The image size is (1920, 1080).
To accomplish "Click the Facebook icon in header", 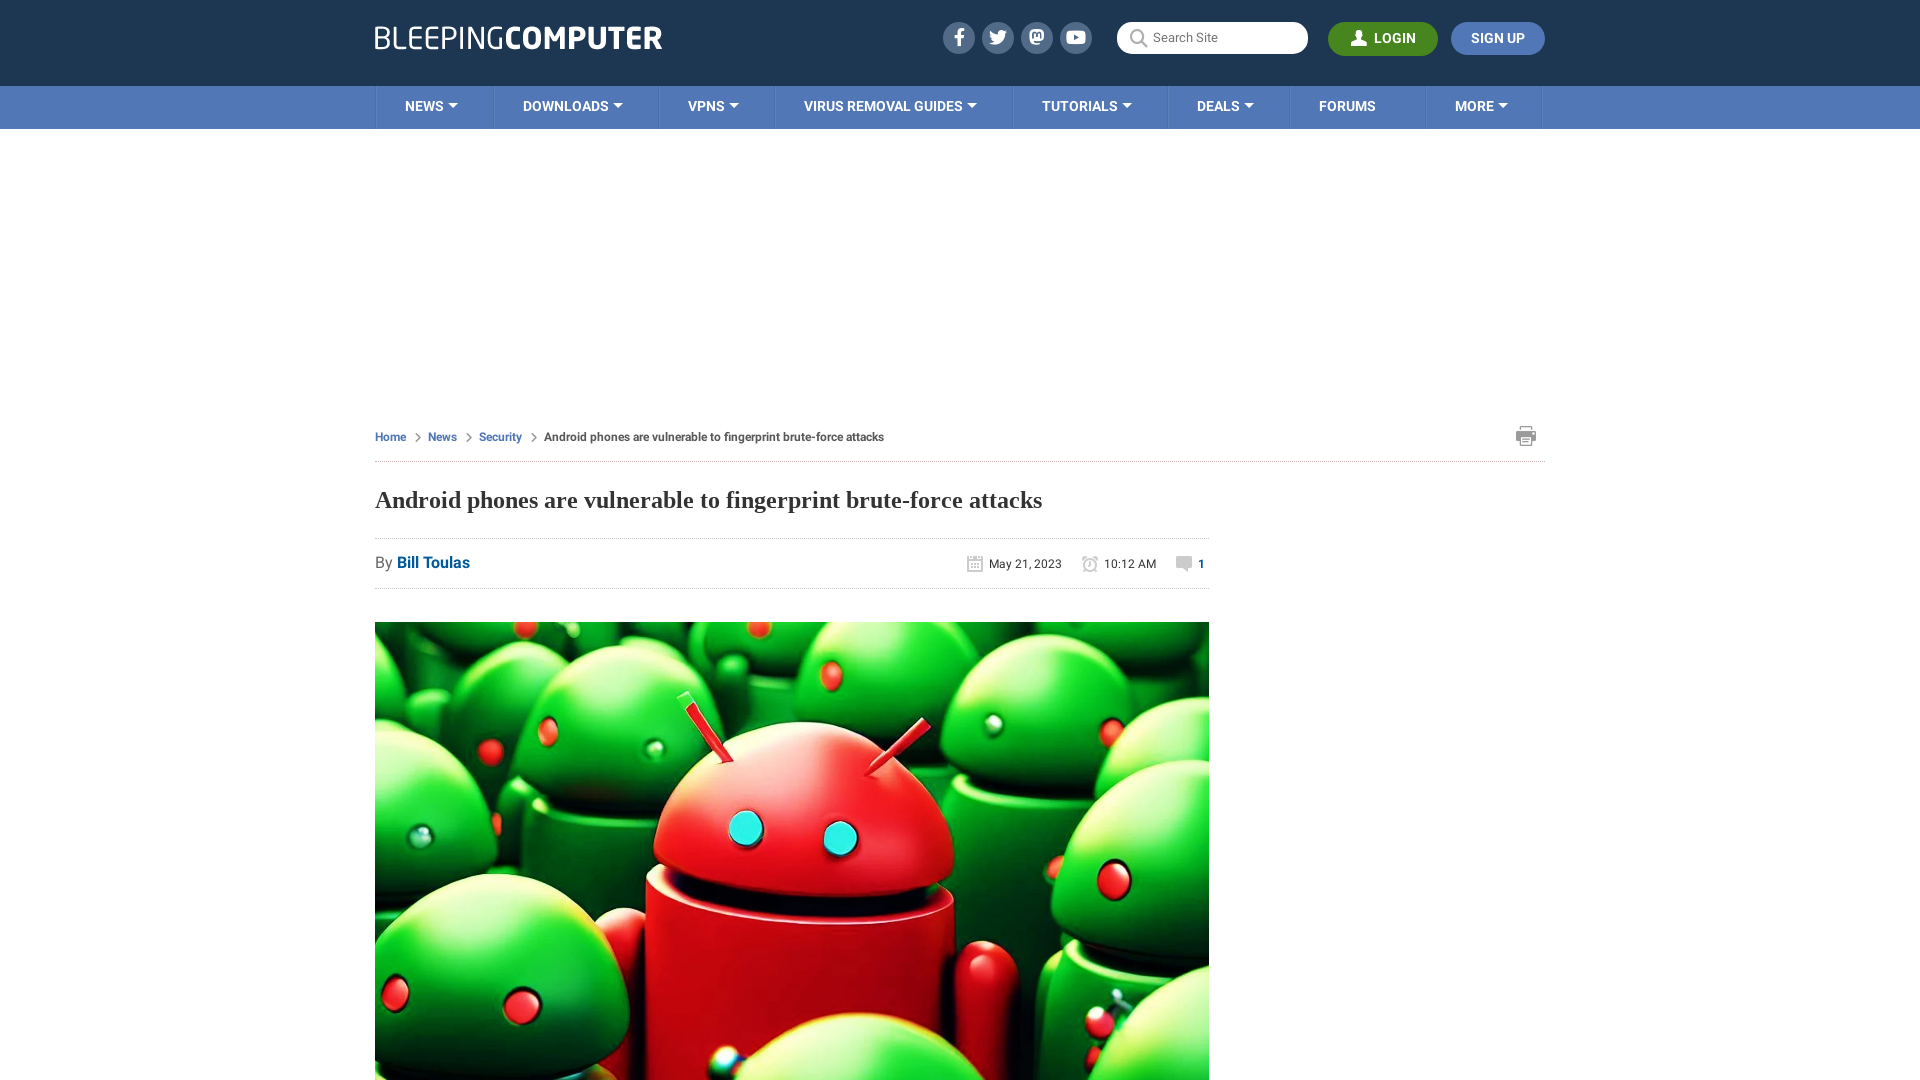I will coord(959,37).
